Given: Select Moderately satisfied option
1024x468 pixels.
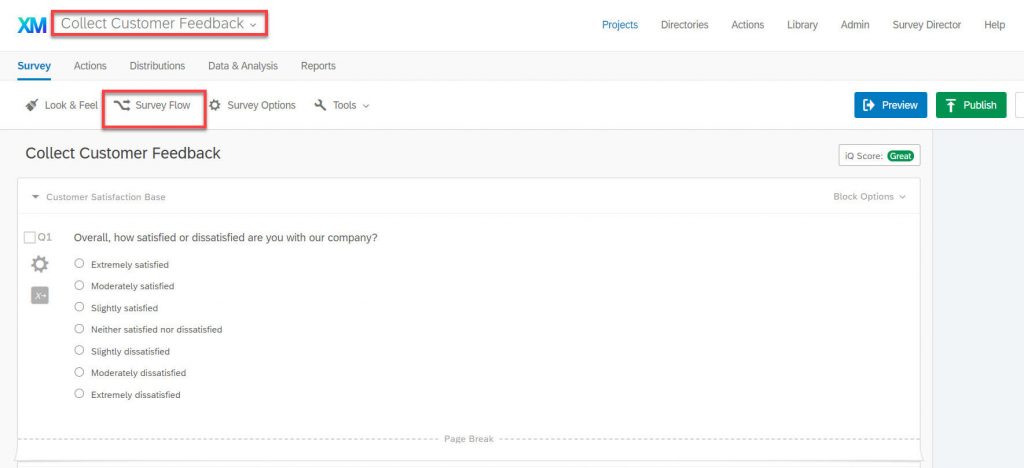Looking at the screenshot, I should click(79, 285).
